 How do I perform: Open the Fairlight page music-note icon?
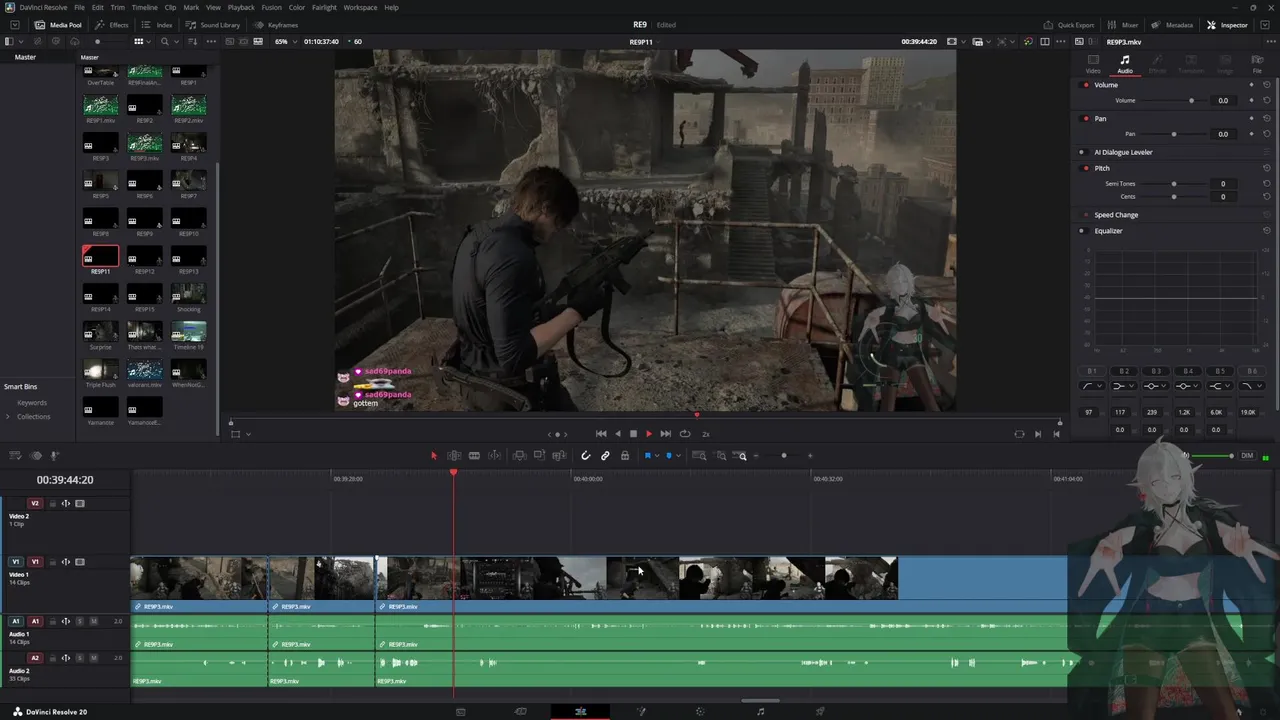click(x=760, y=712)
